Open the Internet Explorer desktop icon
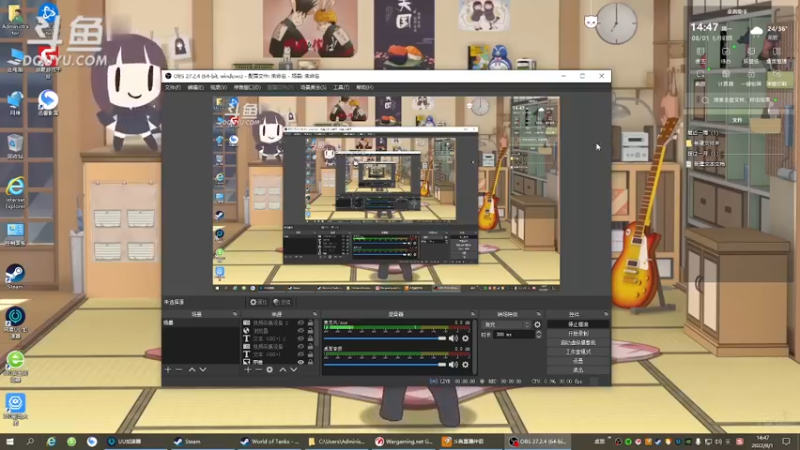 click(15, 193)
